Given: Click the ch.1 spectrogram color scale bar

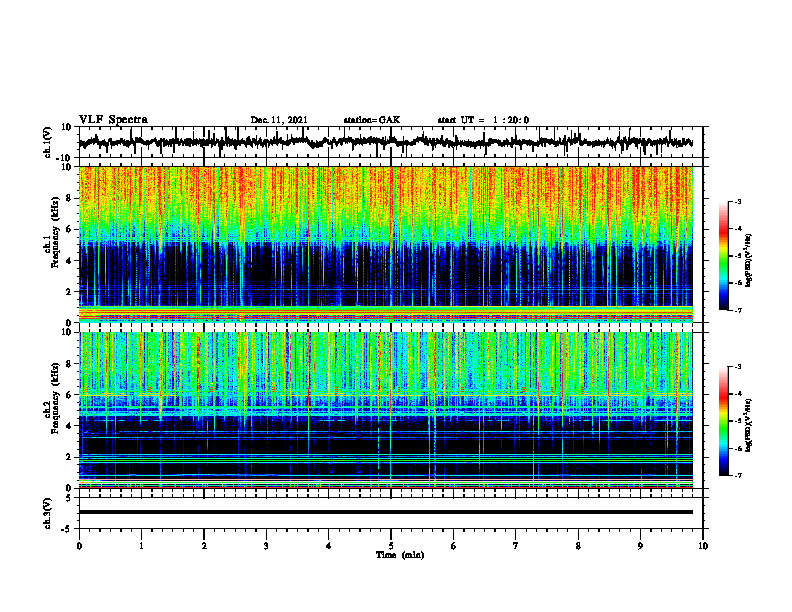Looking at the screenshot, I should point(723,256).
